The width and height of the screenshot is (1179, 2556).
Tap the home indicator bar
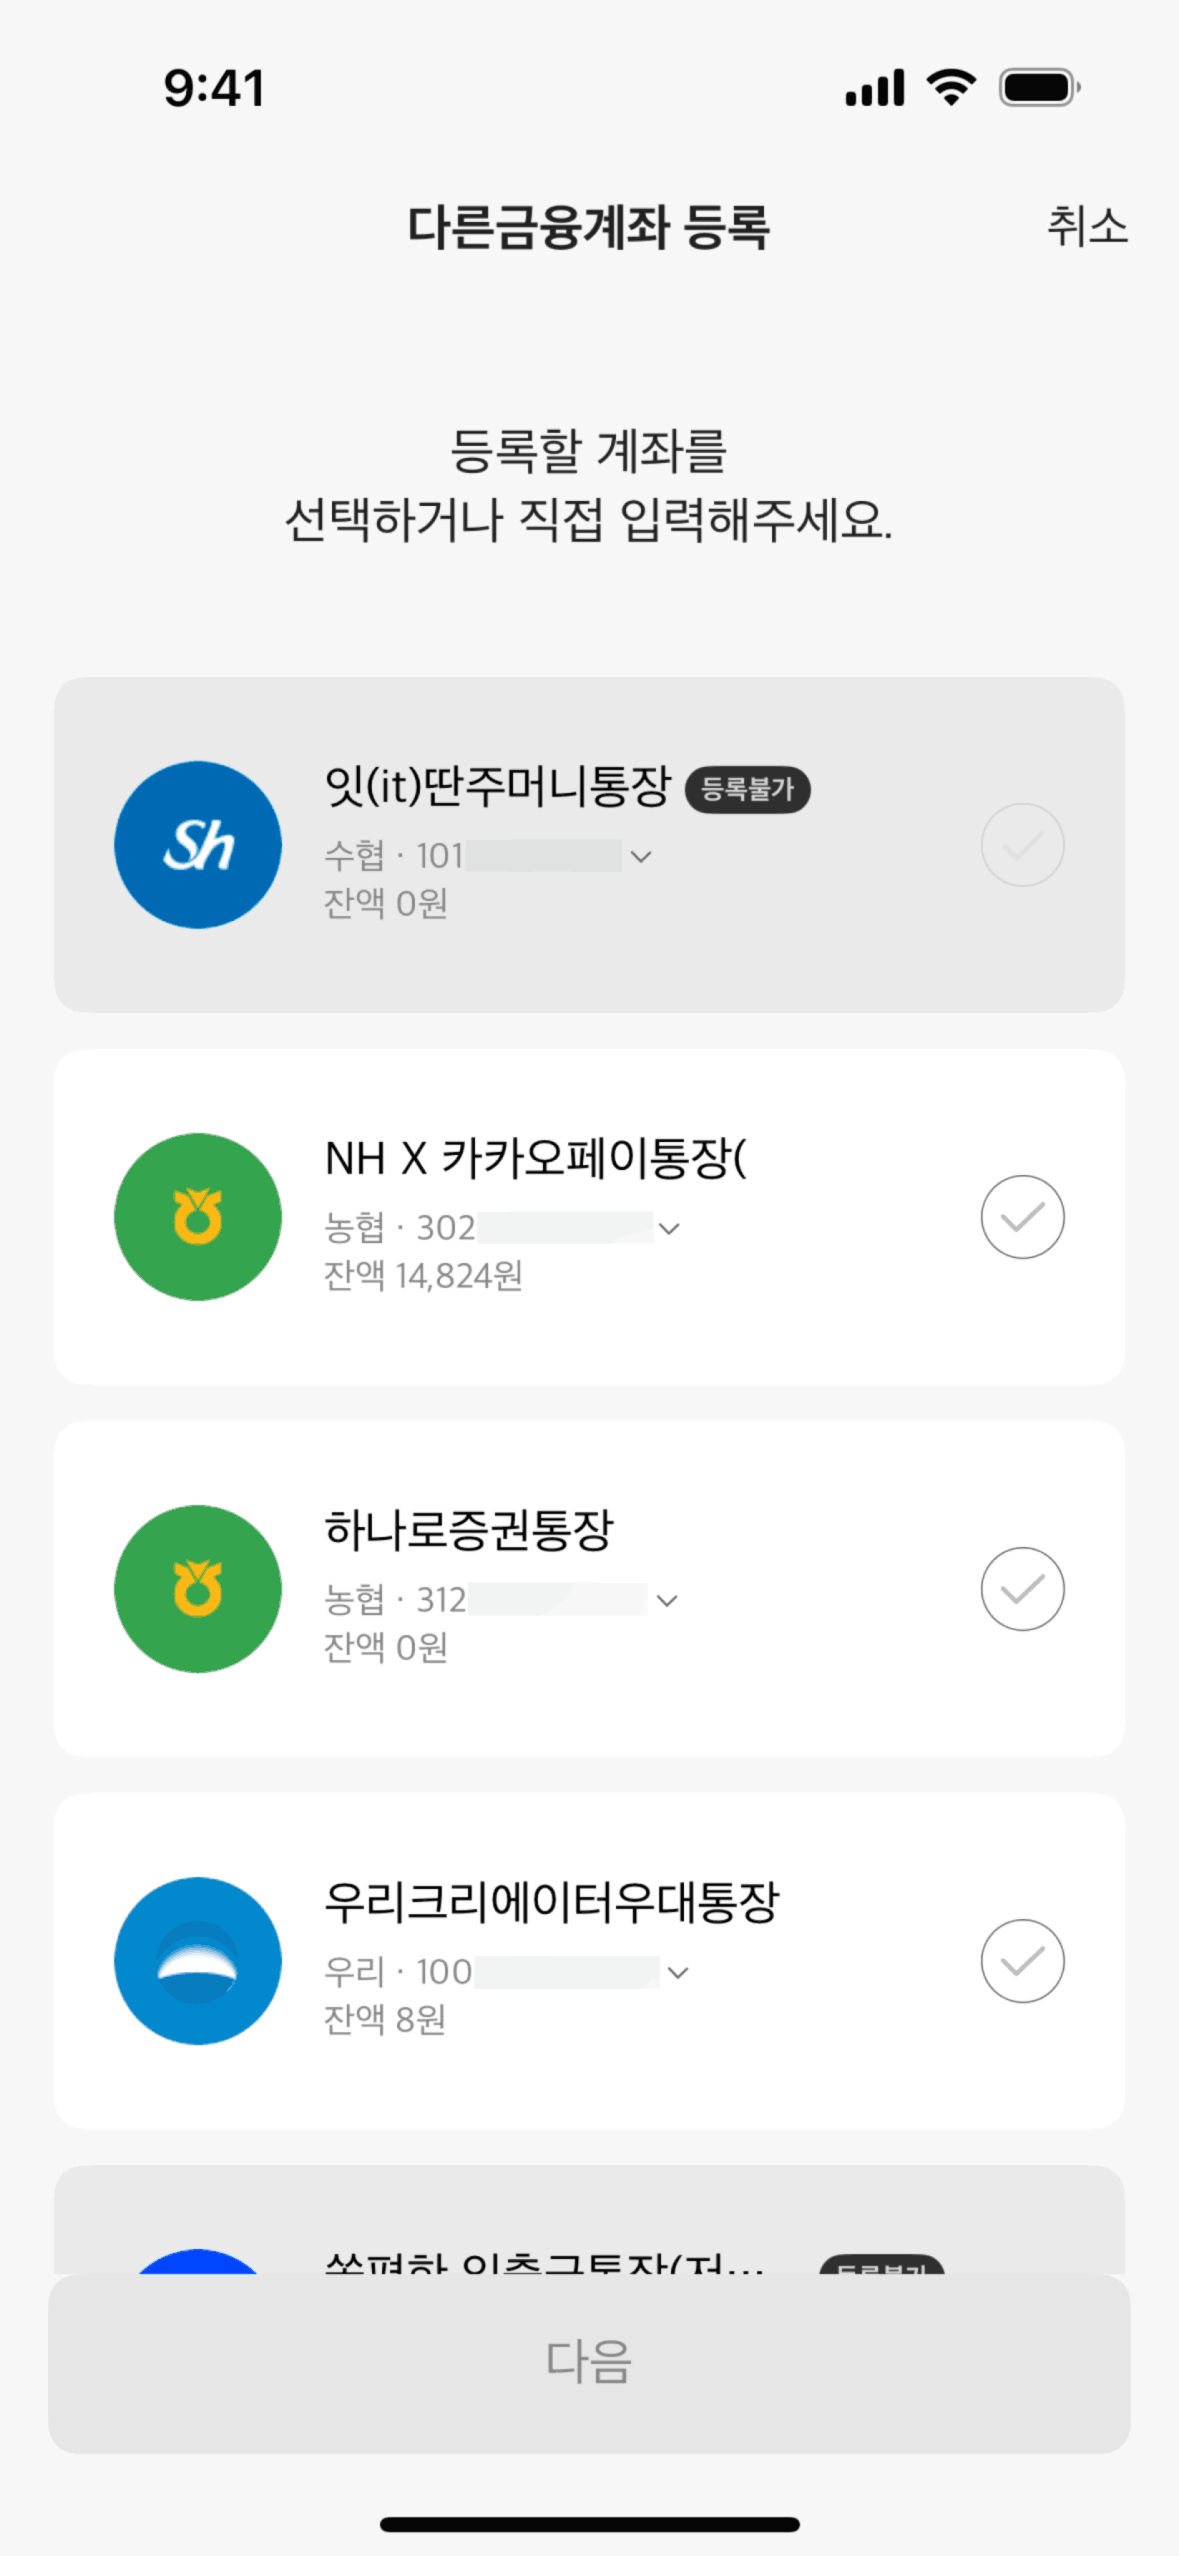[x=589, y=2524]
